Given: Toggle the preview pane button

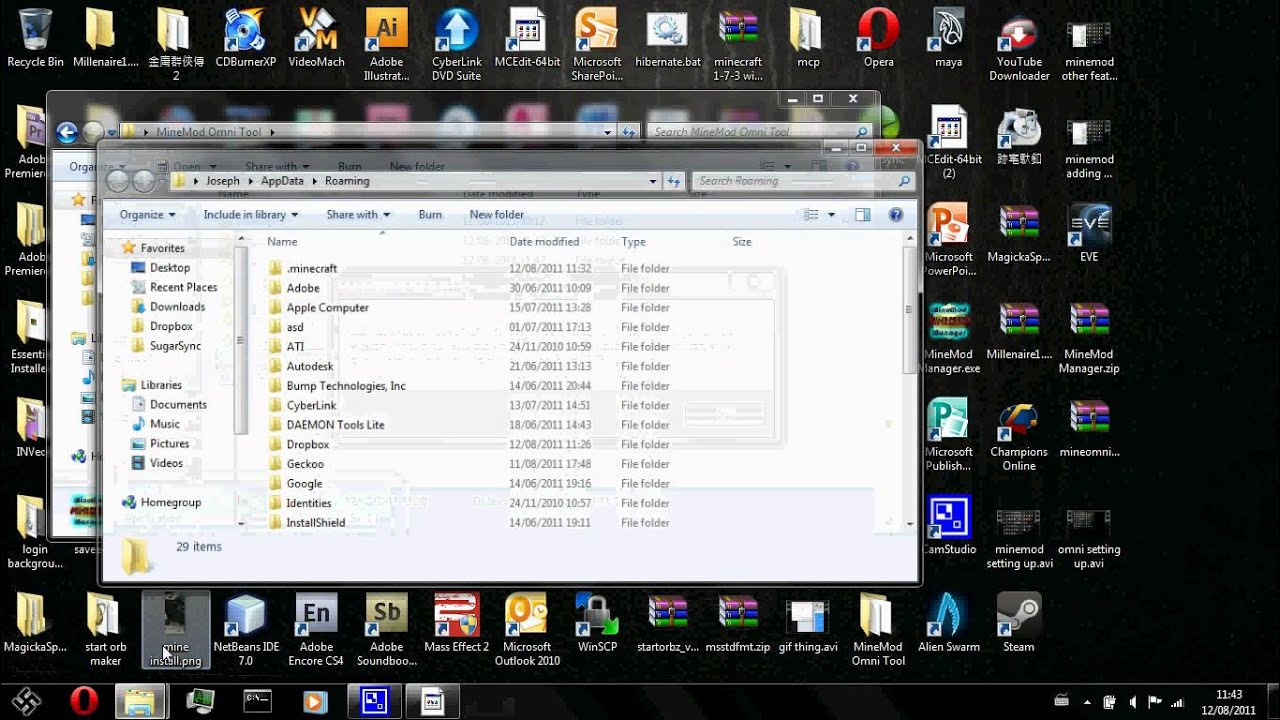Looking at the screenshot, I should [862, 214].
